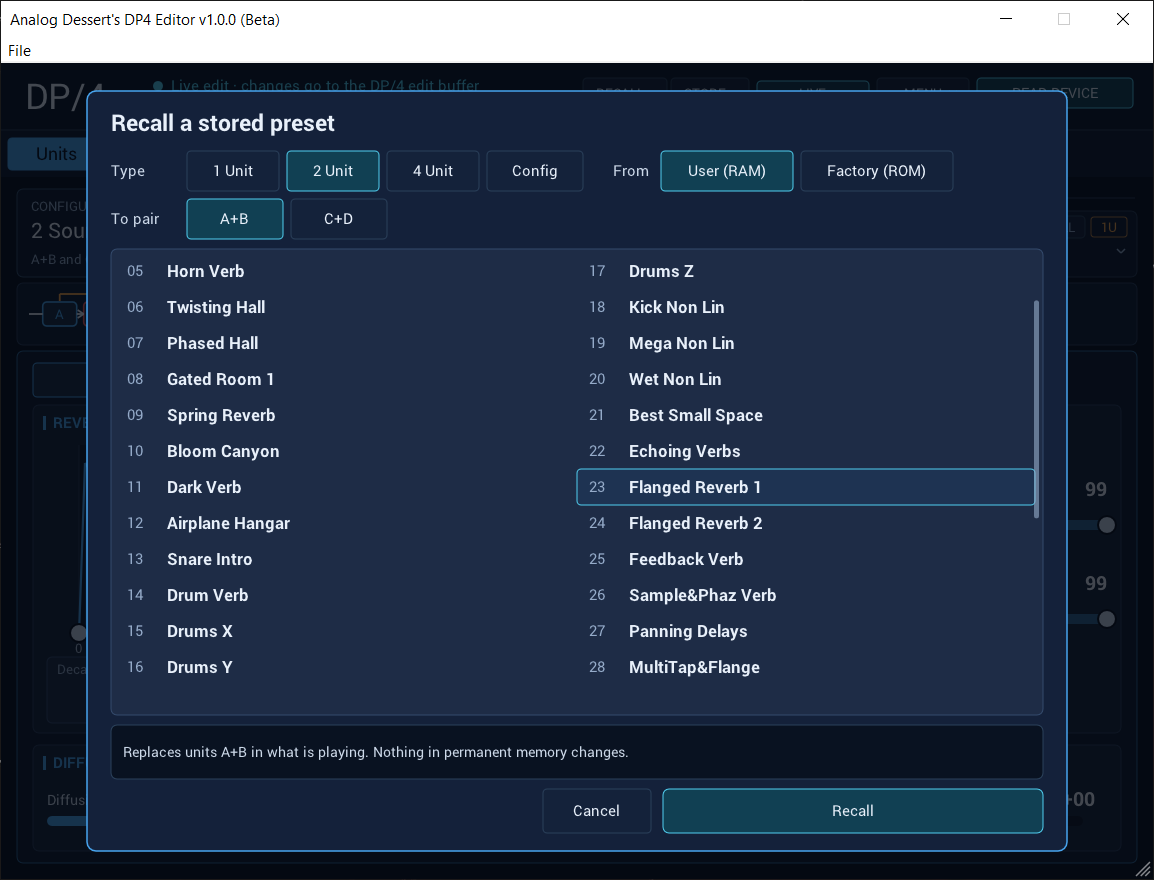Select the 1 Unit preset type
Image resolution: width=1154 pixels, height=880 pixels.
233,171
